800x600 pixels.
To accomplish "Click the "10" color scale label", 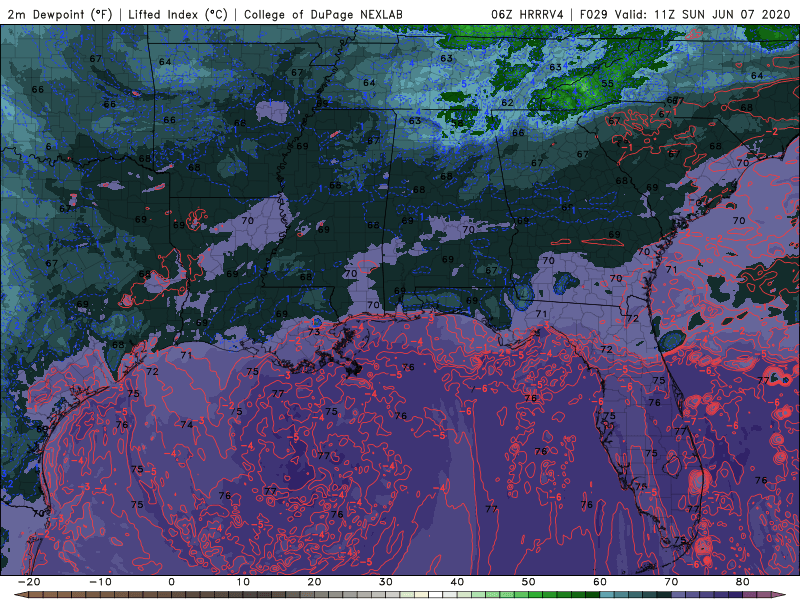I will click(x=243, y=582).
